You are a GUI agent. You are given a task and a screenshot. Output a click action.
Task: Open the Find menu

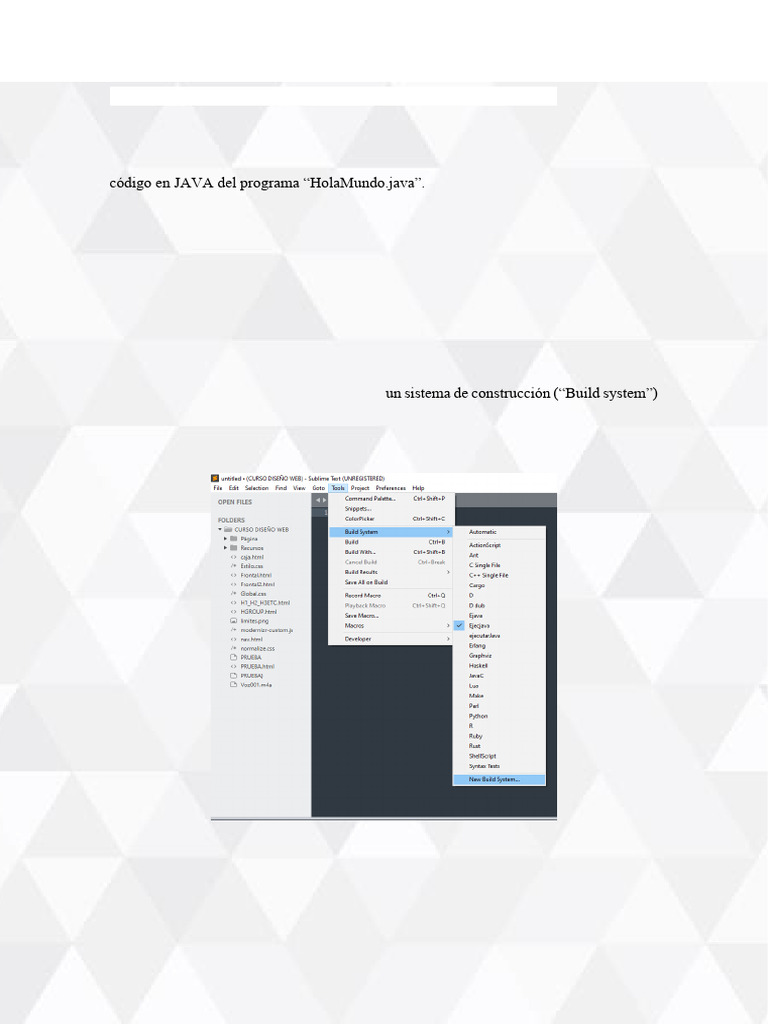point(281,488)
